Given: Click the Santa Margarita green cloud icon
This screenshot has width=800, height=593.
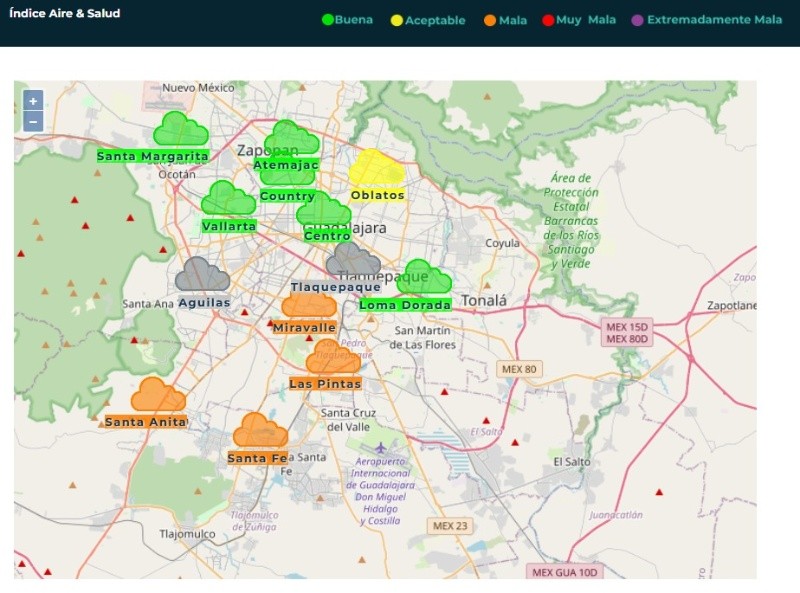Looking at the screenshot, I should 180,129.
